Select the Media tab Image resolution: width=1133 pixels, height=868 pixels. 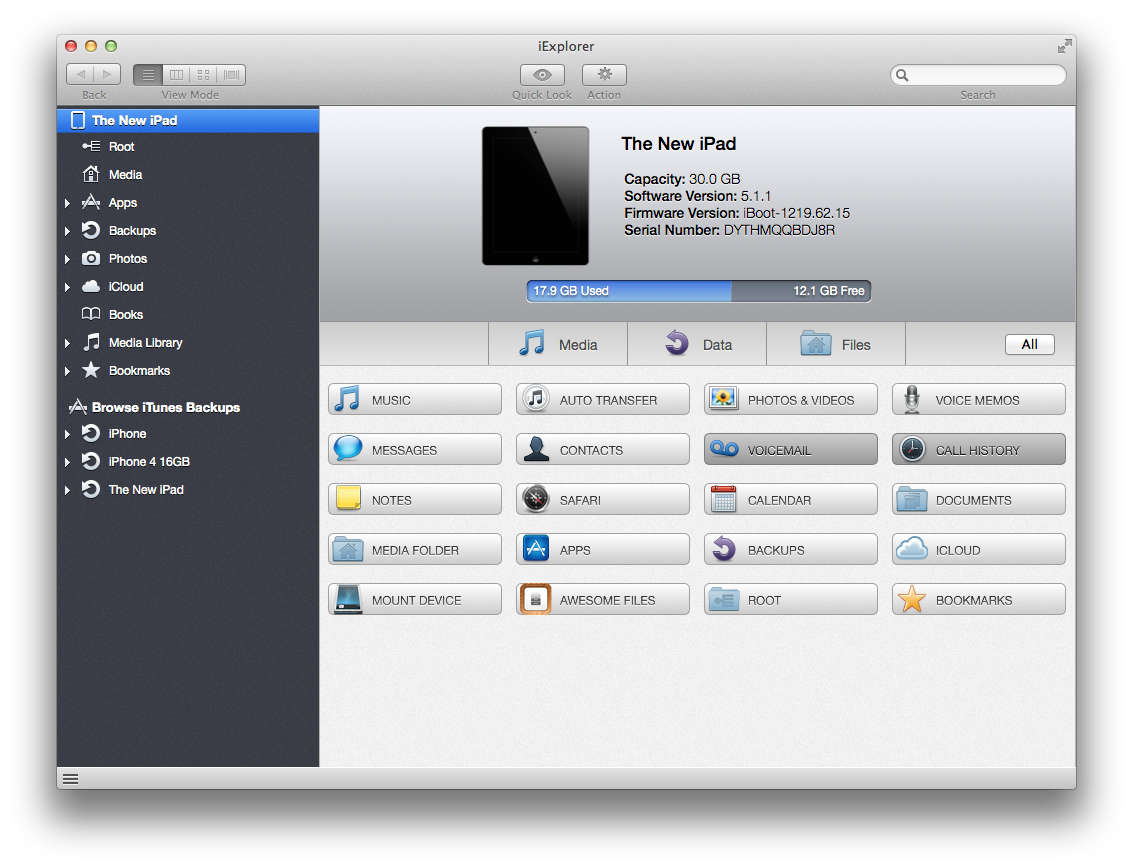tap(558, 345)
